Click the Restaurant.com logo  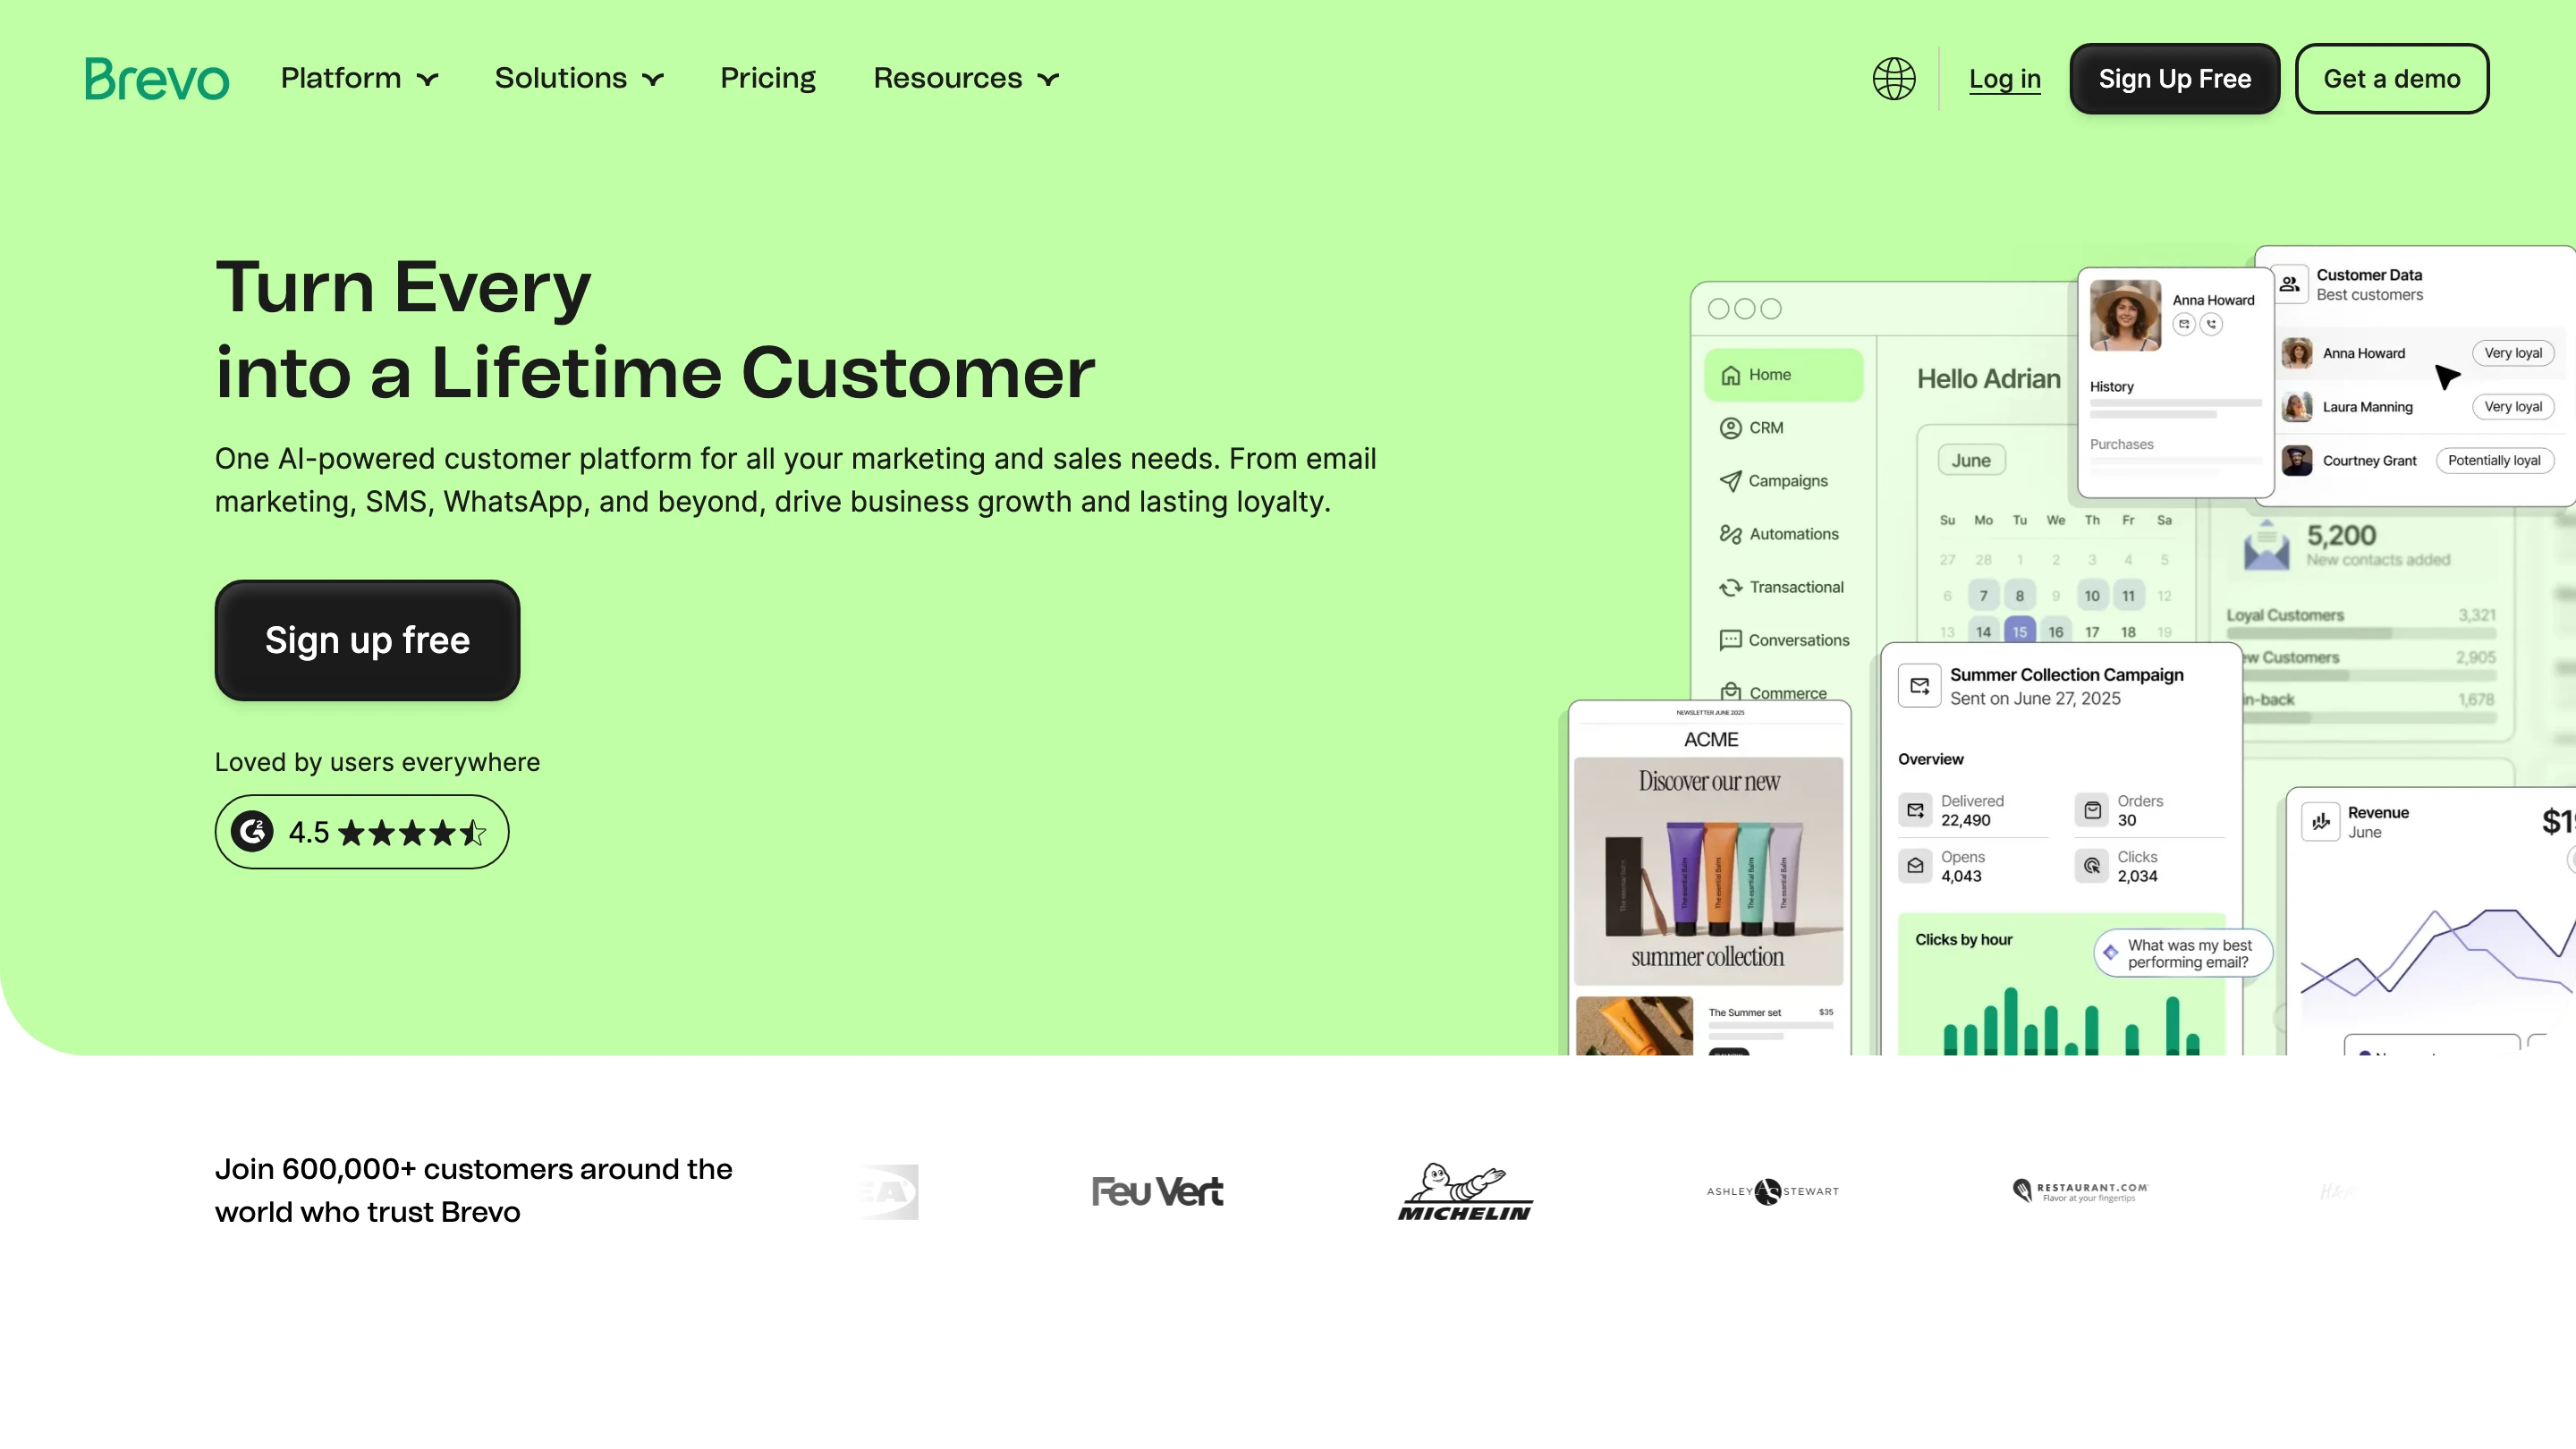click(x=2080, y=1191)
